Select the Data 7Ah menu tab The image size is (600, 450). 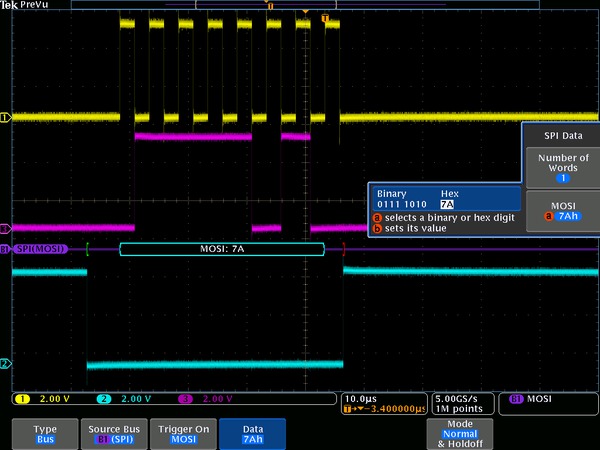click(252, 433)
